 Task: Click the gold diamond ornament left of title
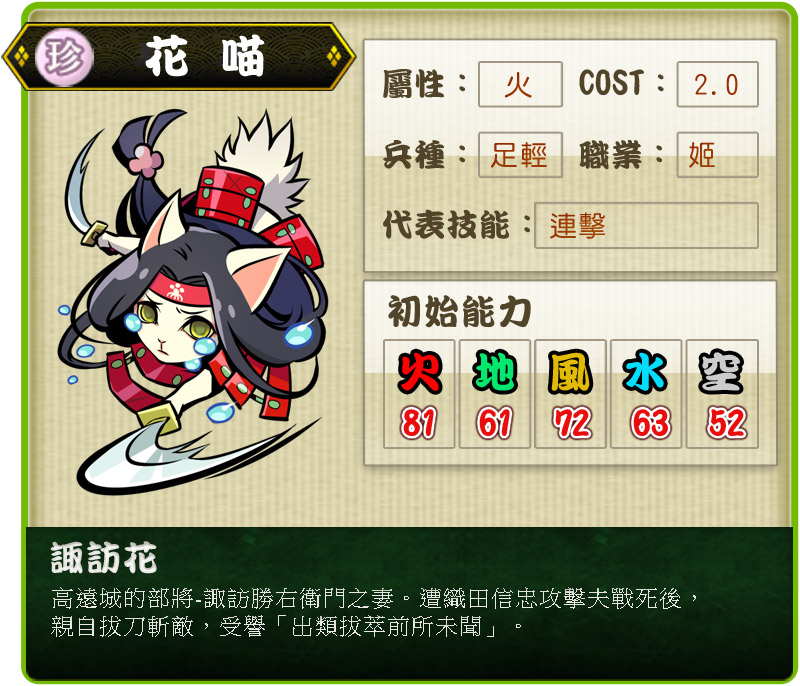point(20,57)
